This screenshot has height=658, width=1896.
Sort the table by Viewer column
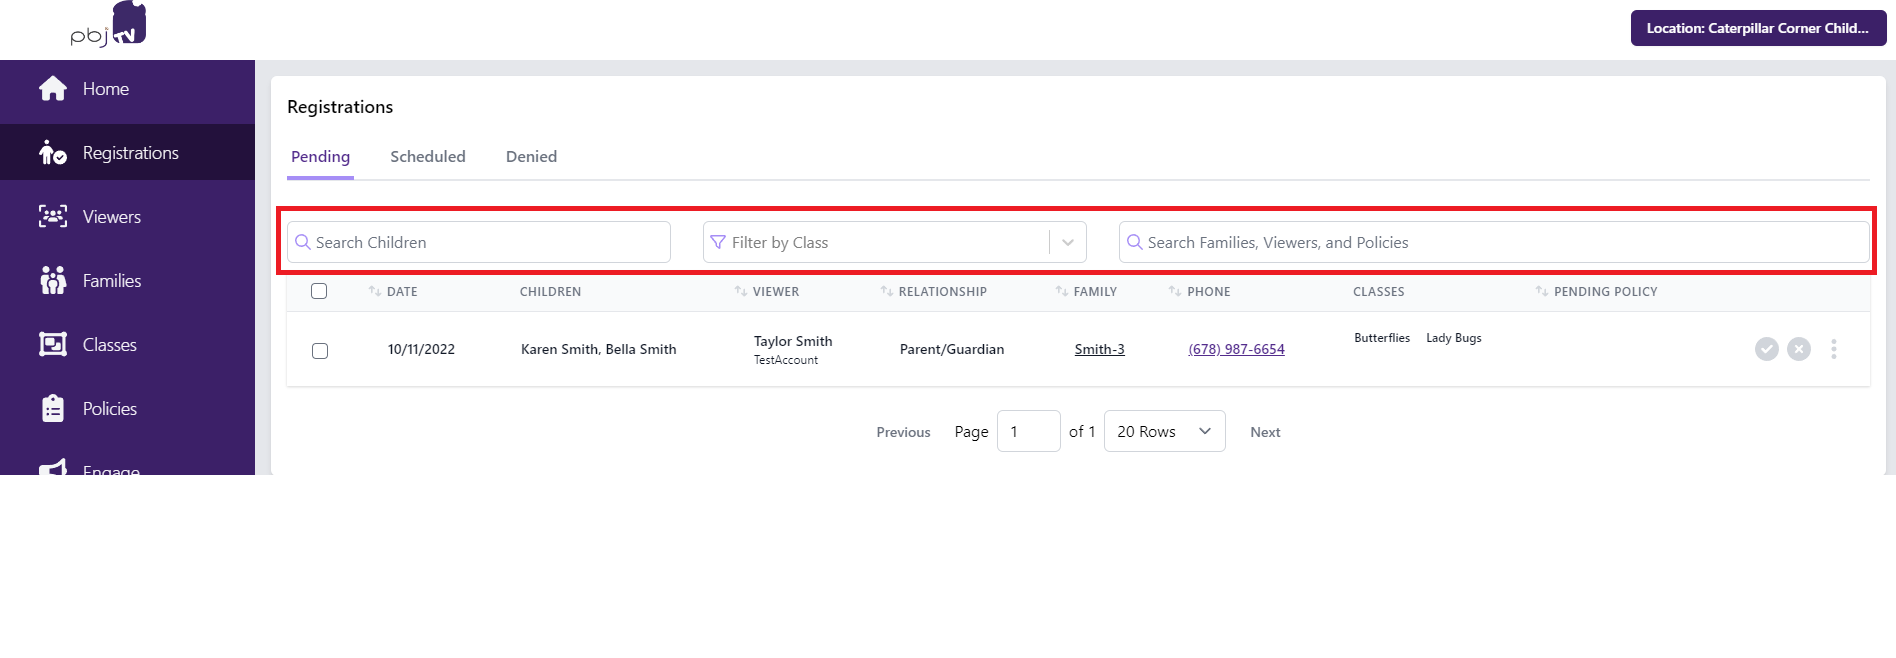pyautogui.click(x=767, y=291)
